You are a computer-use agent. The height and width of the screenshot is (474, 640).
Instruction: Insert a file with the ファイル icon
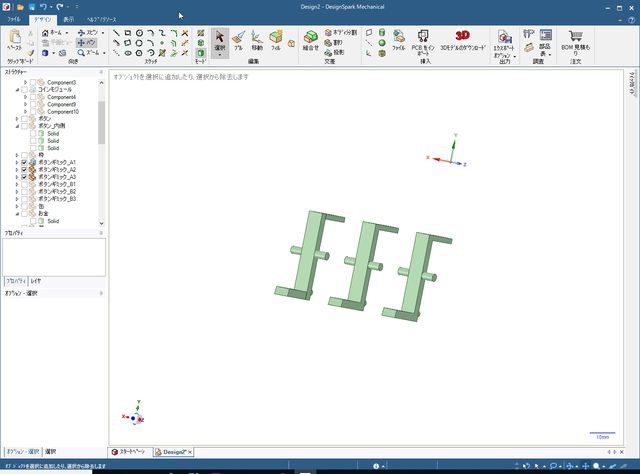tap(398, 40)
